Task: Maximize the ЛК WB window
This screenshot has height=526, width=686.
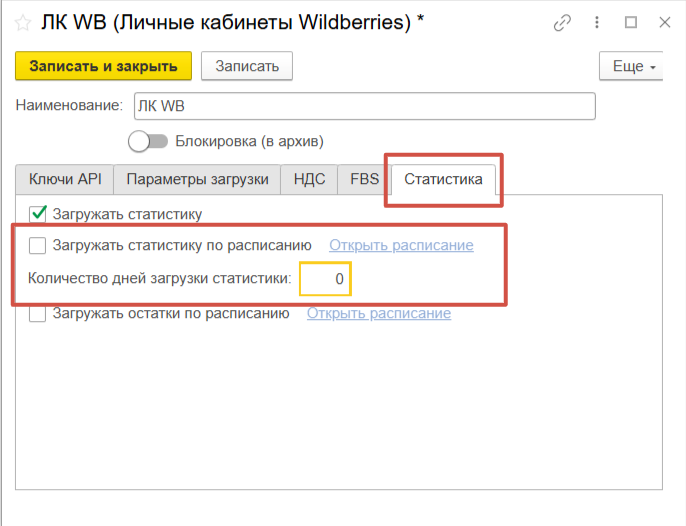Action: [x=631, y=23]
